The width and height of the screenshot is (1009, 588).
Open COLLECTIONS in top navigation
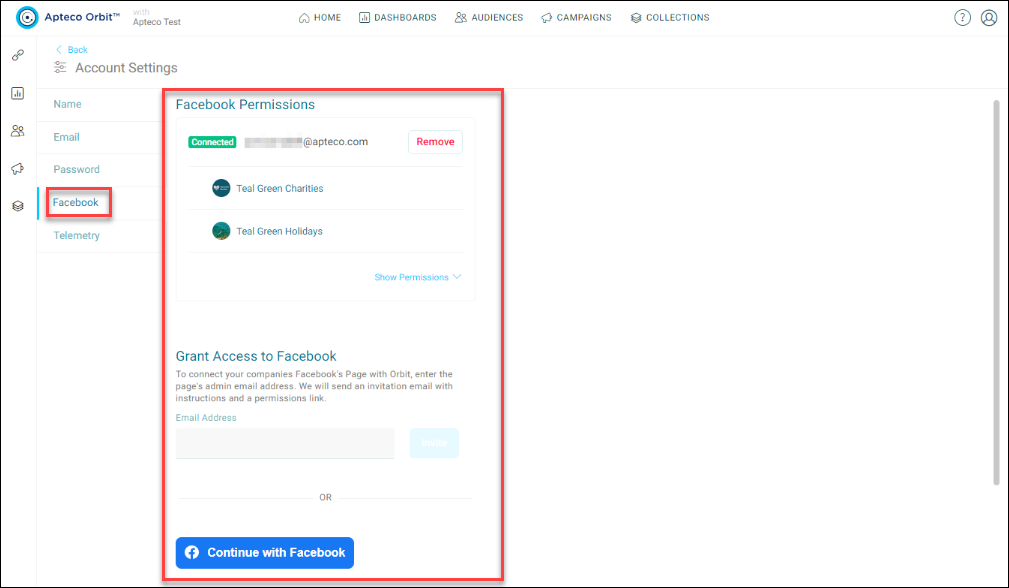coord(670,18)
